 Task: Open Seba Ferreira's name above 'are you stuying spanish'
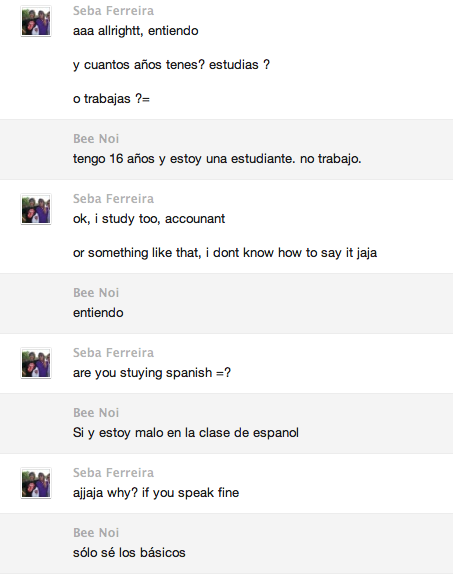[x=114, y=353]
